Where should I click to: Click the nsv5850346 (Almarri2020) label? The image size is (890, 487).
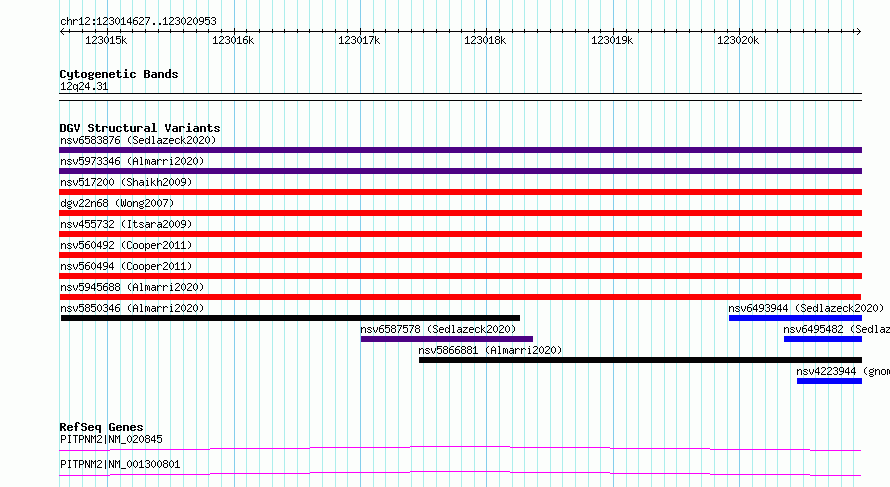[x=132, y=308]
